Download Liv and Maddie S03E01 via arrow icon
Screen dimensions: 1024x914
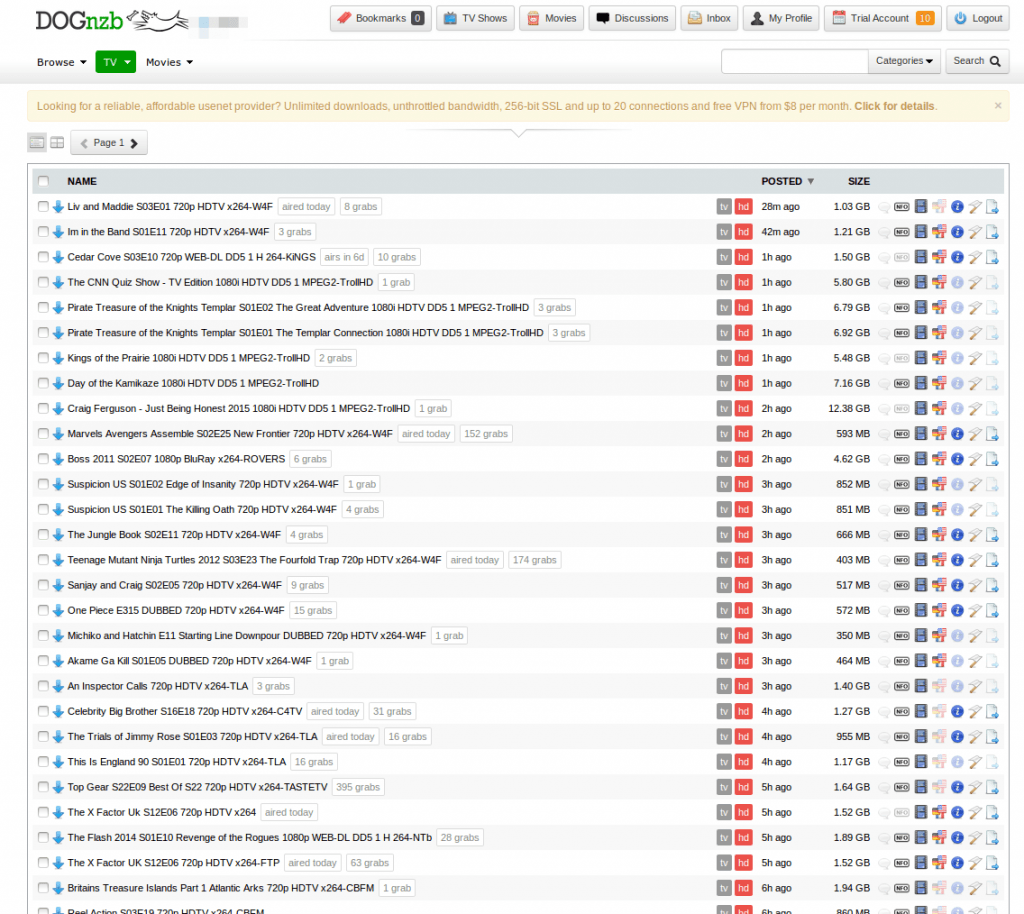click(x=58, y=207)
